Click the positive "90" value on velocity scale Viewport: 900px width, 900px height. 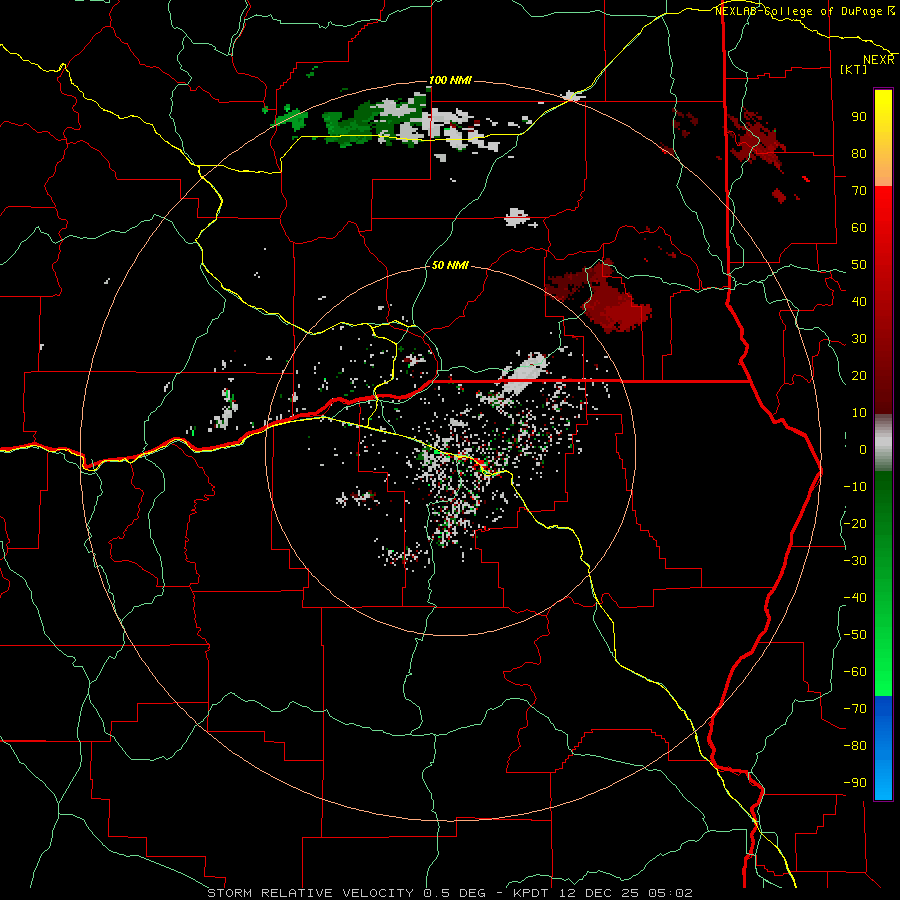pos(859,117)
